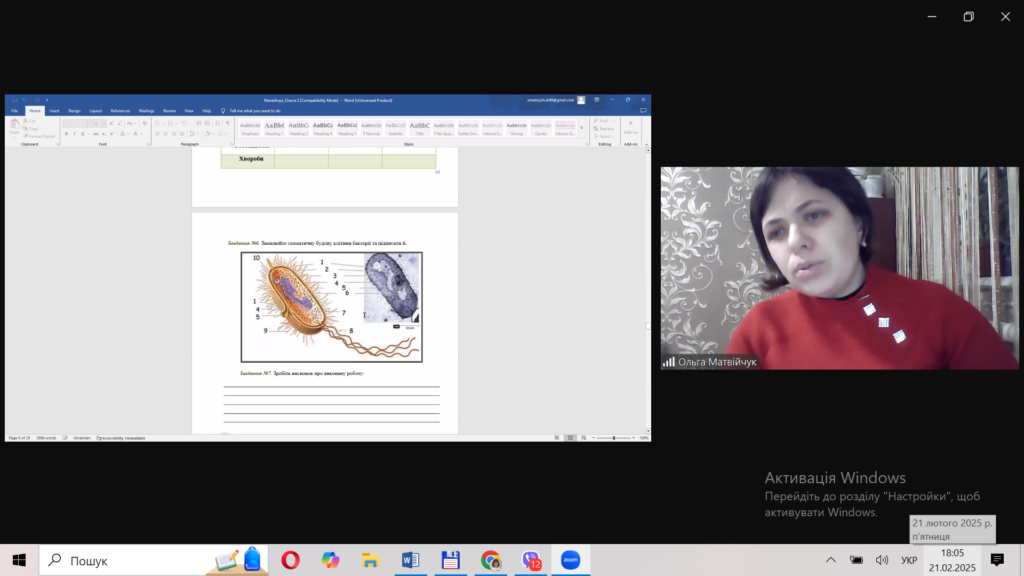Click the Copy button in the Clipboard group
This screenshot has width=1024, height=576.
[30, 129]
